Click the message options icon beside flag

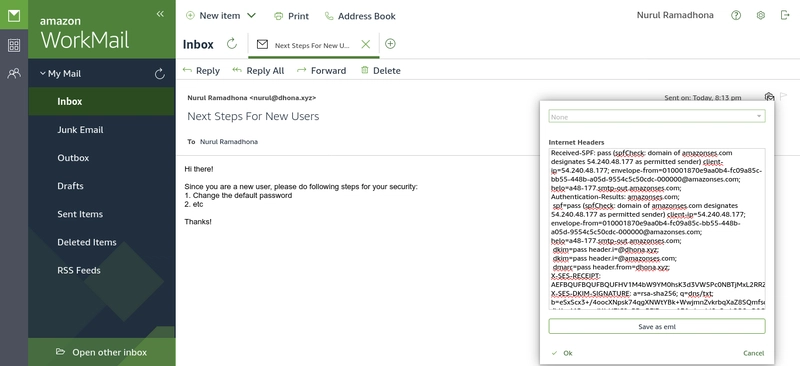(x=769, y=96)
